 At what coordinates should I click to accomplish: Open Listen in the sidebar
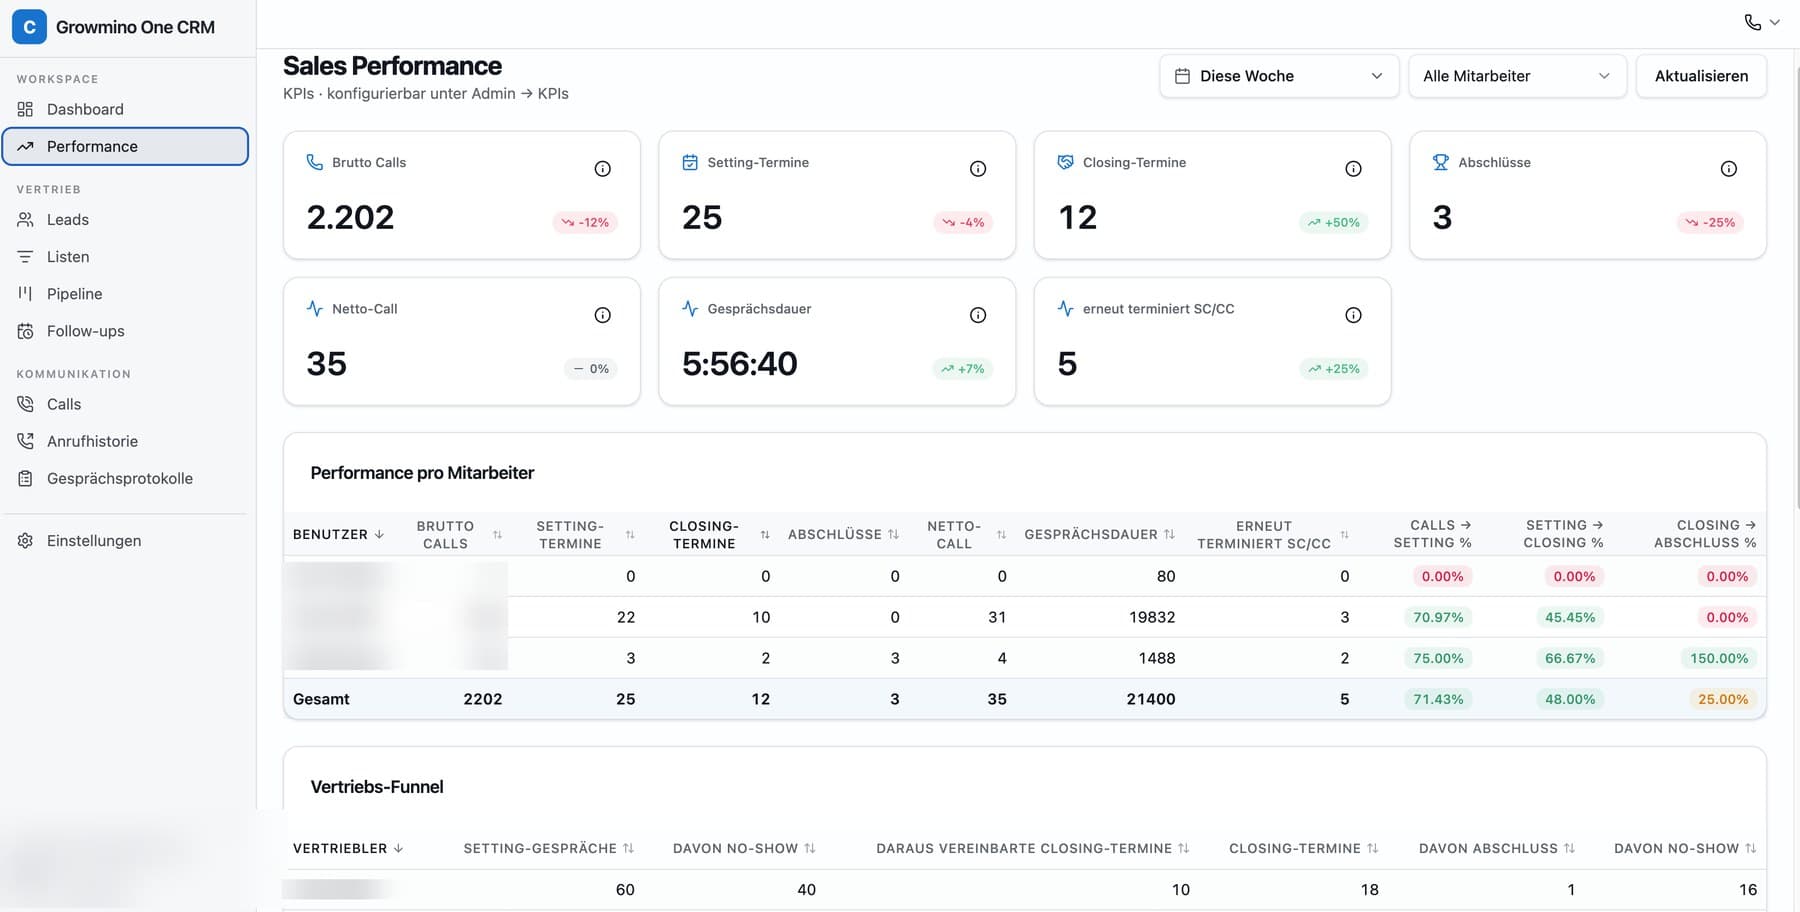click(125, 257)
